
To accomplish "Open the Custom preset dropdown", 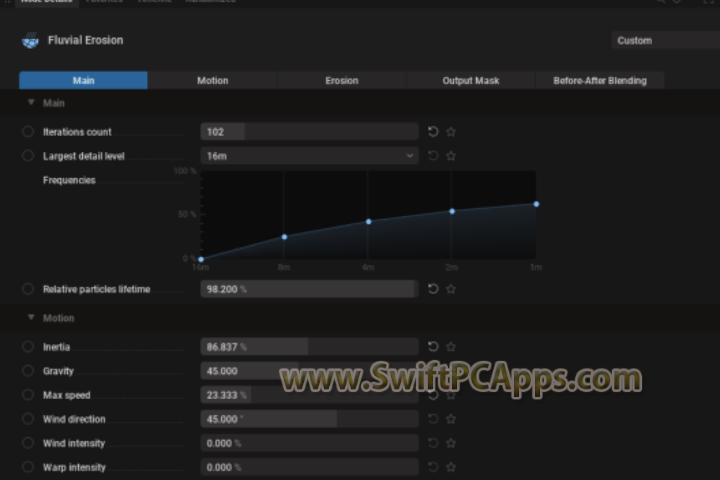I will click(665, 40).
